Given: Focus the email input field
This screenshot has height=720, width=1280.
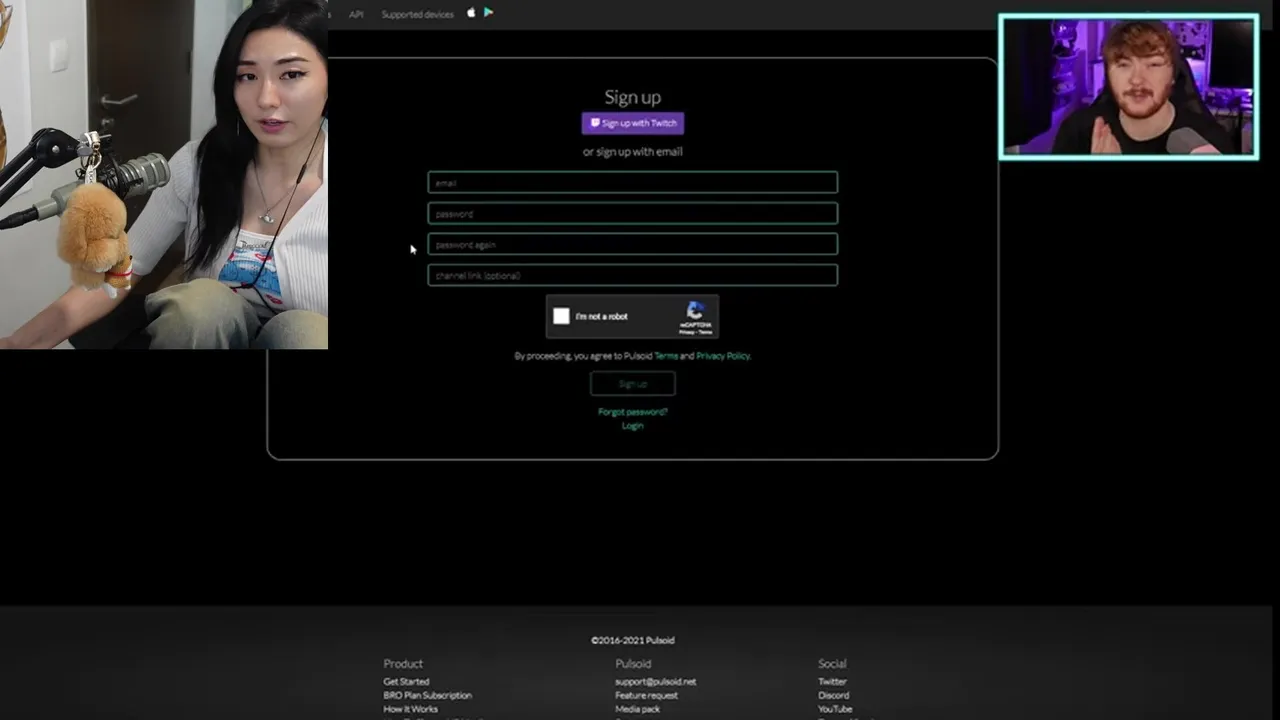Looking at the screenshot, I should (633, 182).
